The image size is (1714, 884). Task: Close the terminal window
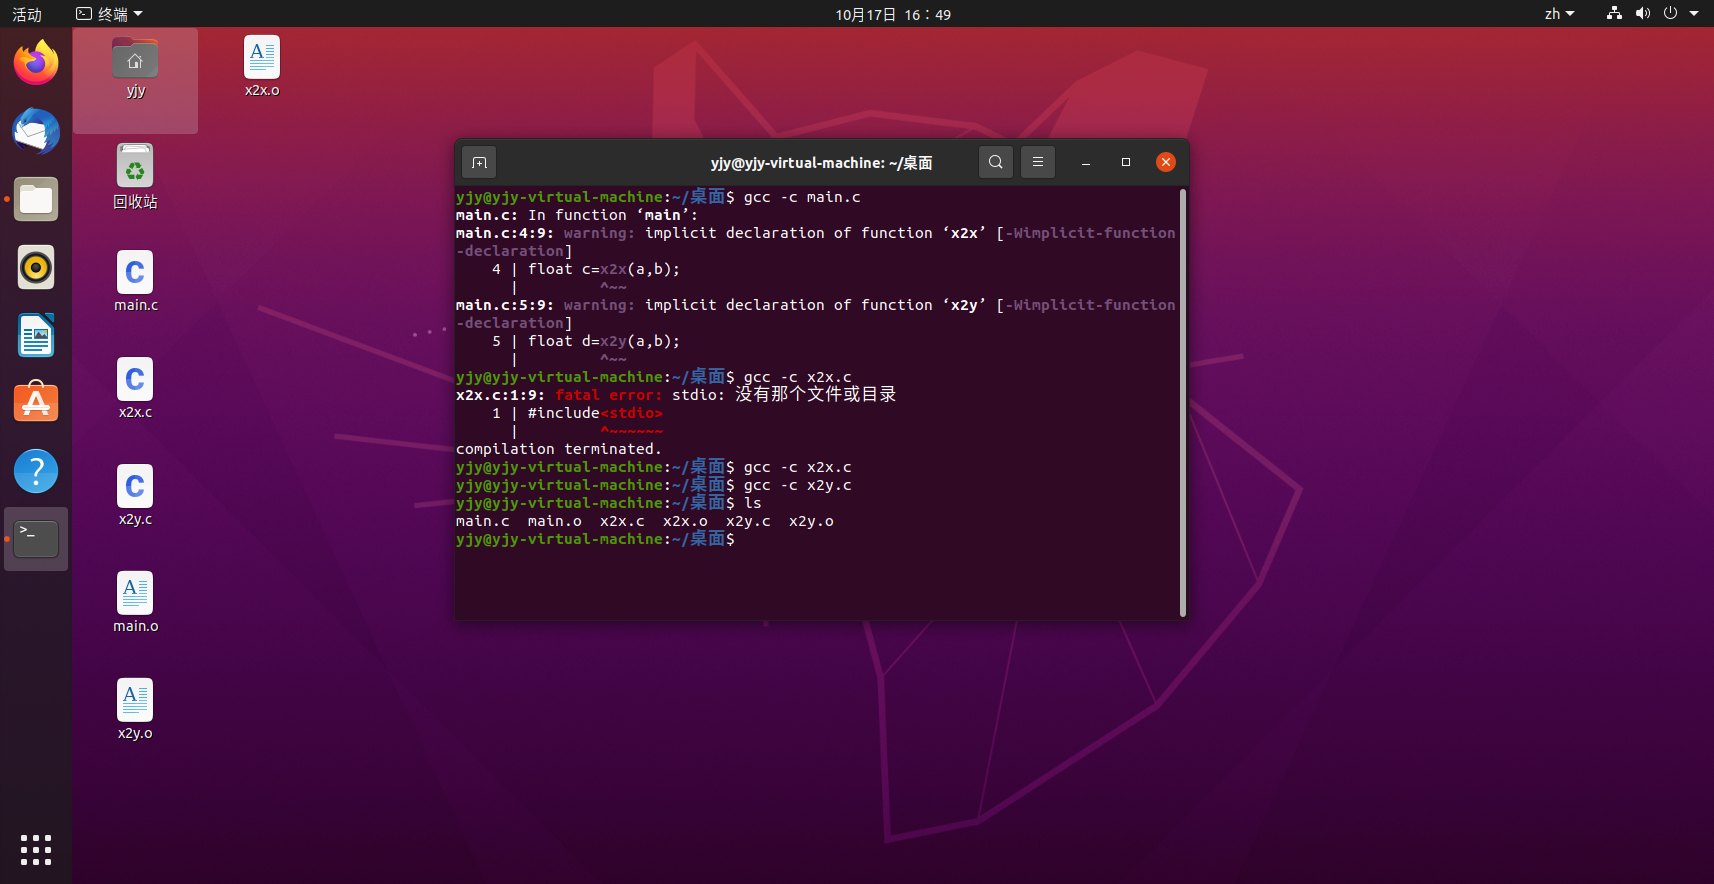pos(1166,162)
